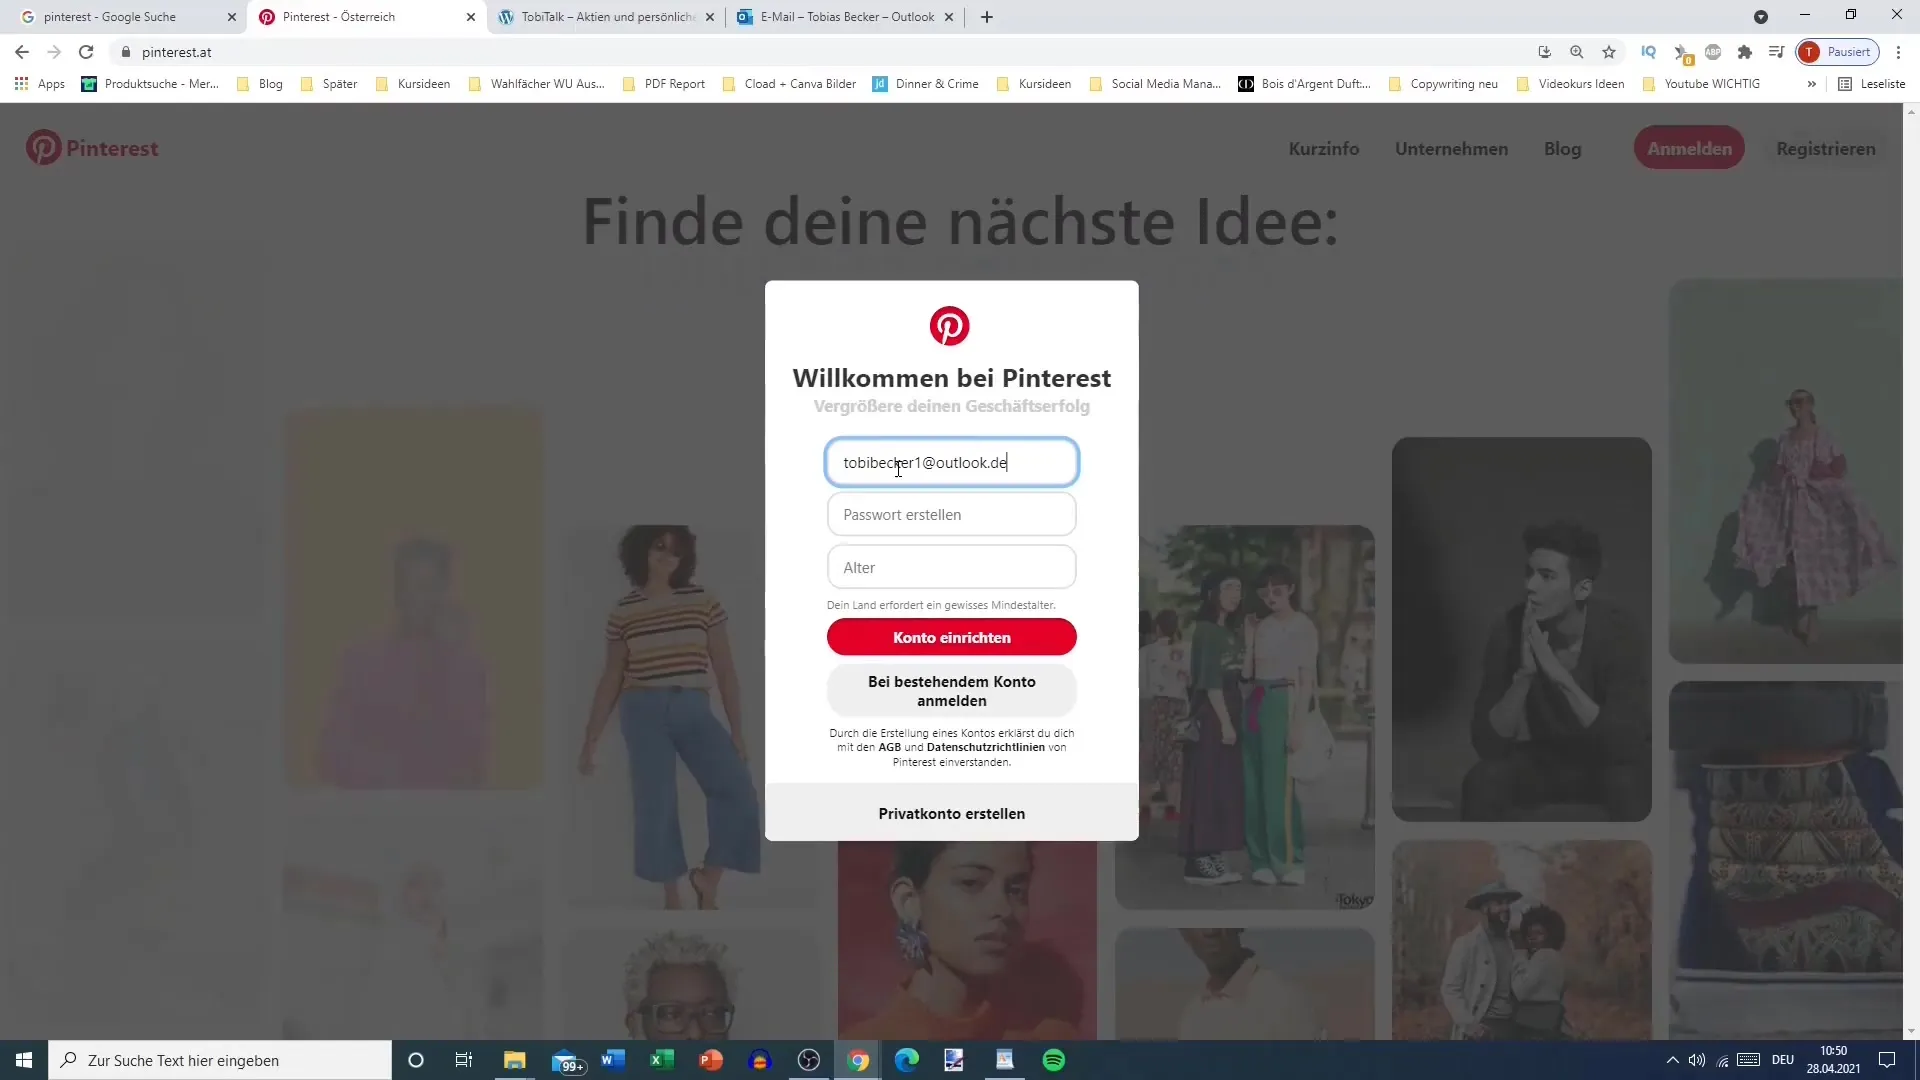
Task: Launch File Explorer from taskbar
Action: coord(515,1060)
